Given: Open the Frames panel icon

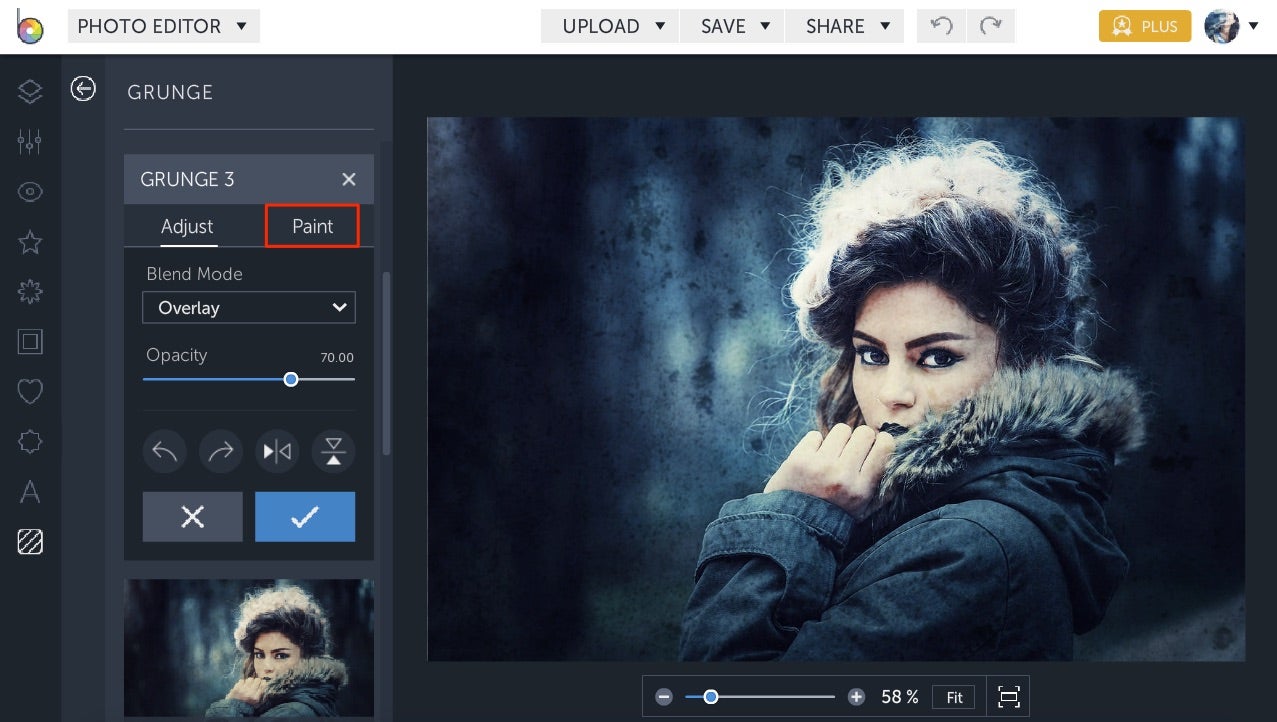Looking at the screenshot, I should (x=29, y=341).
